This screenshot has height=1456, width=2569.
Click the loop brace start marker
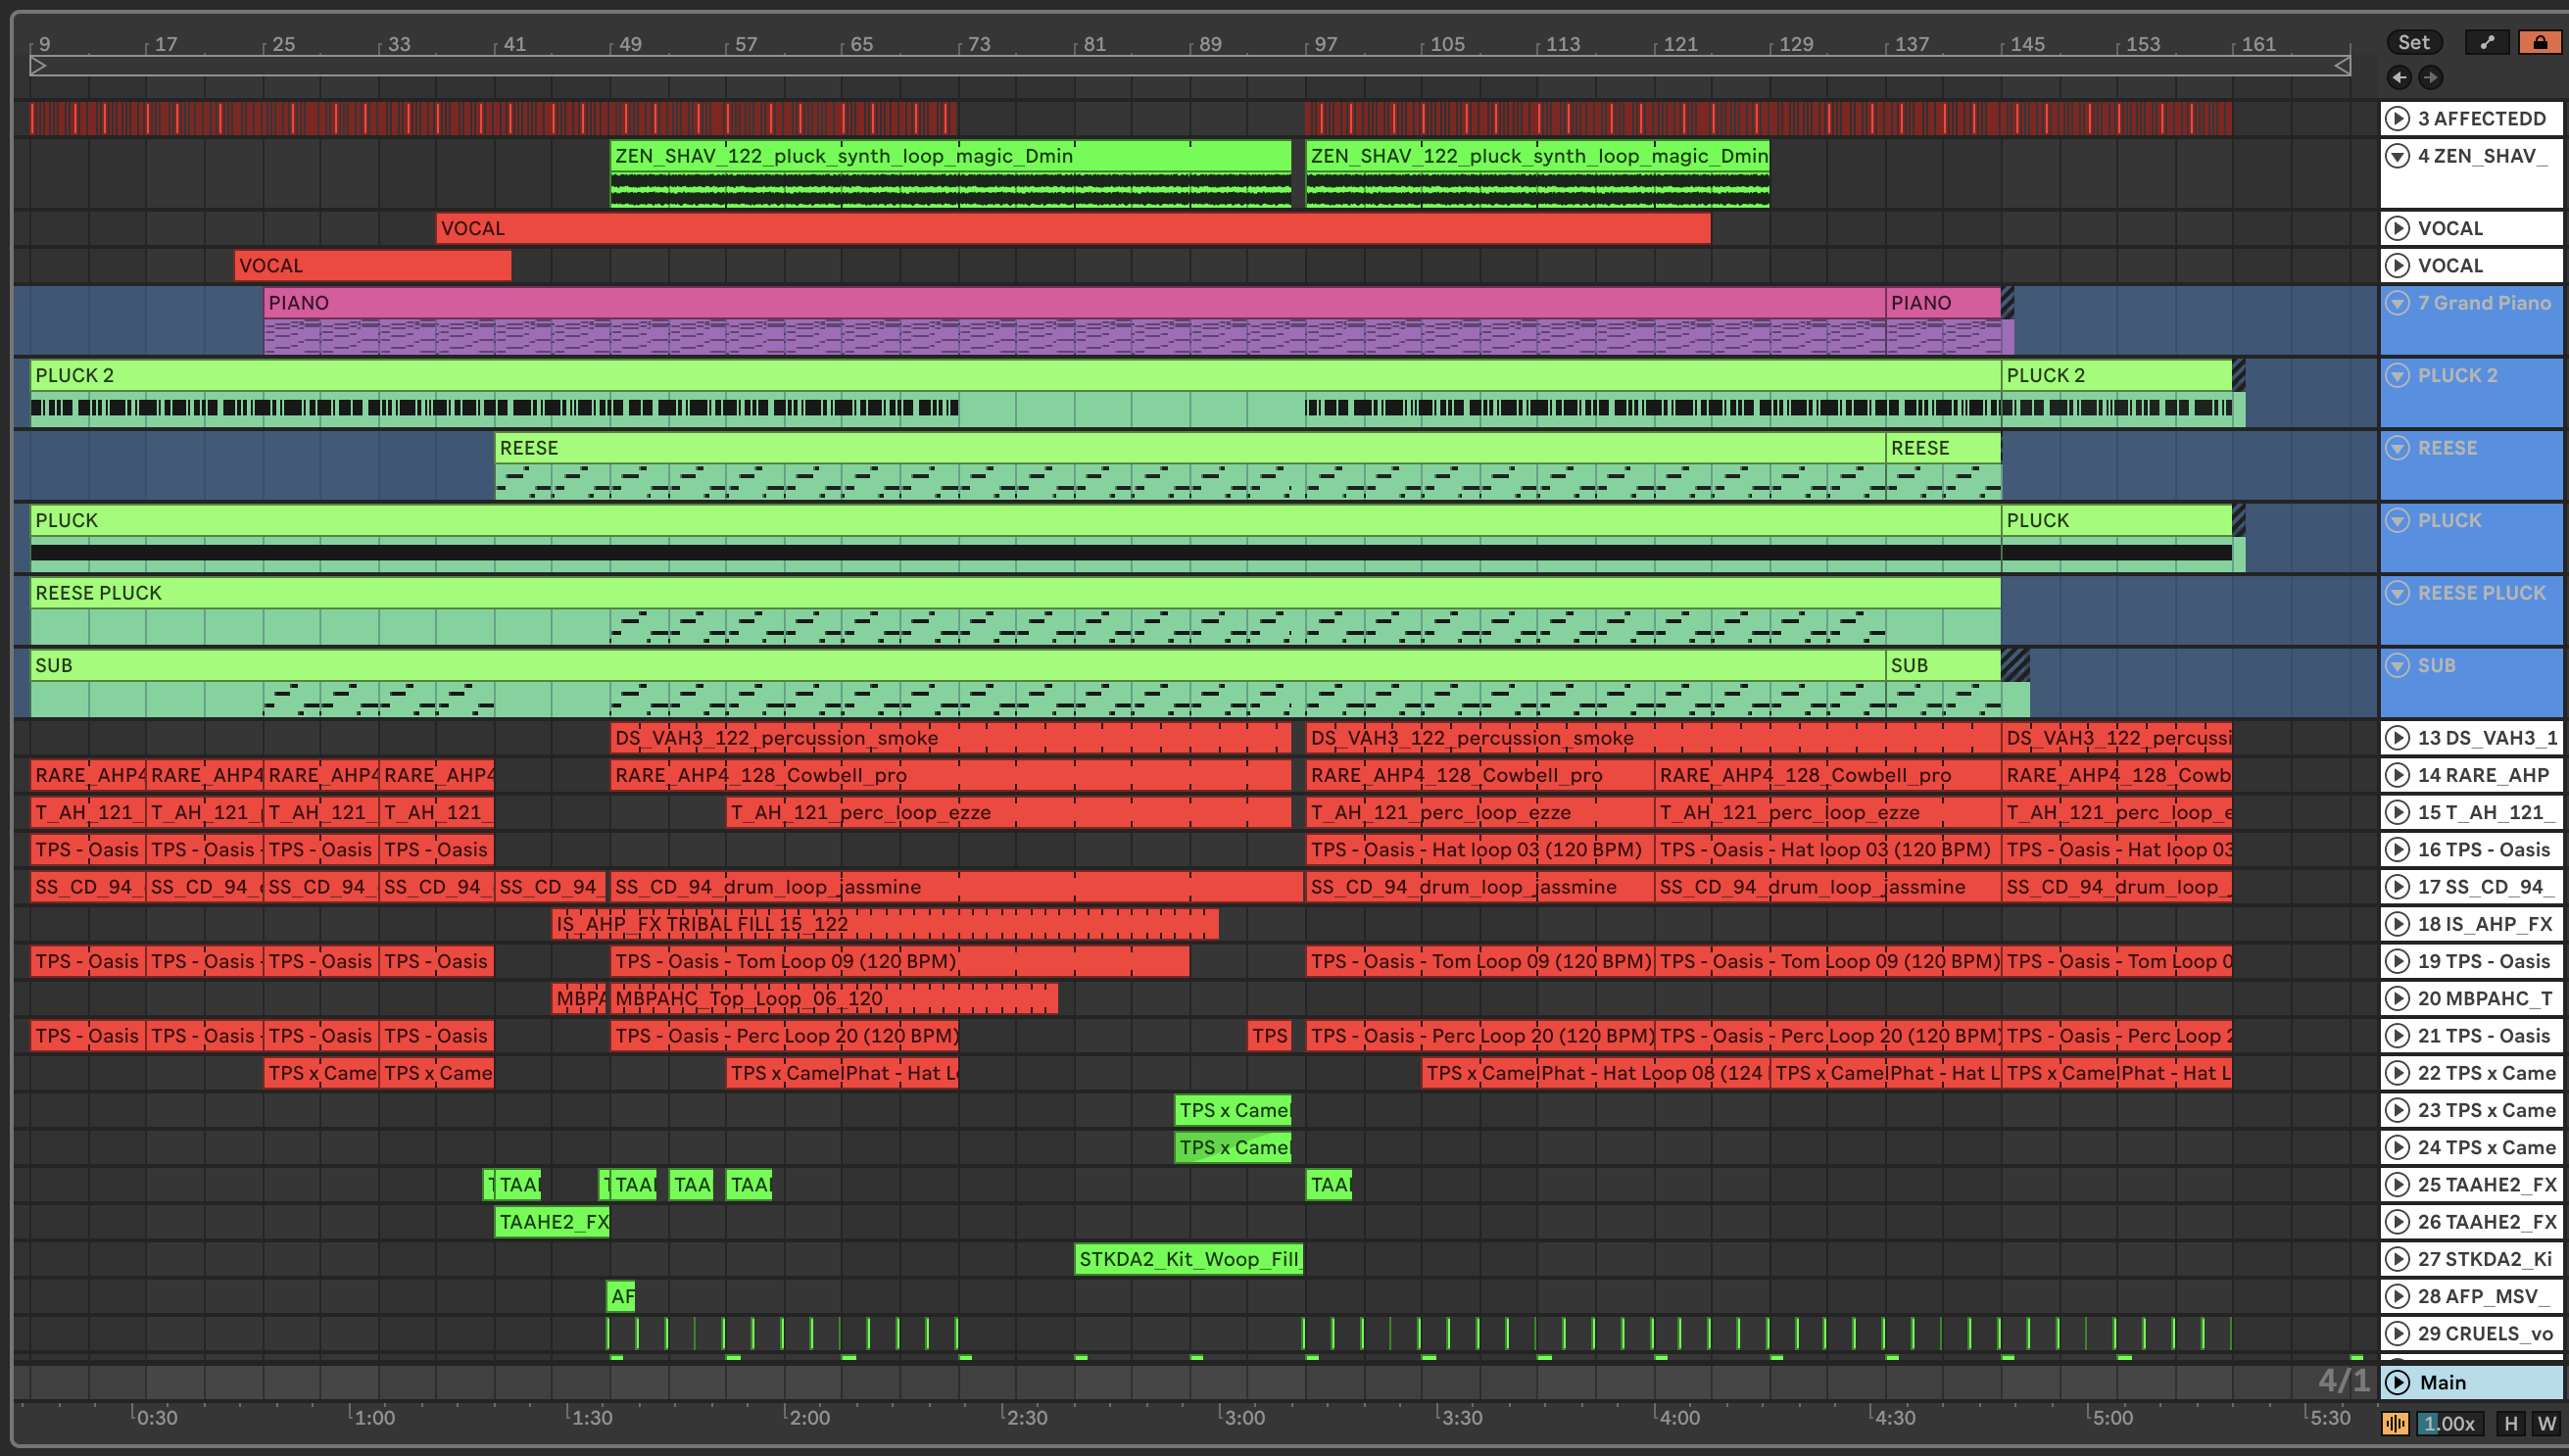pyautogui.click(x=38, y=66)
